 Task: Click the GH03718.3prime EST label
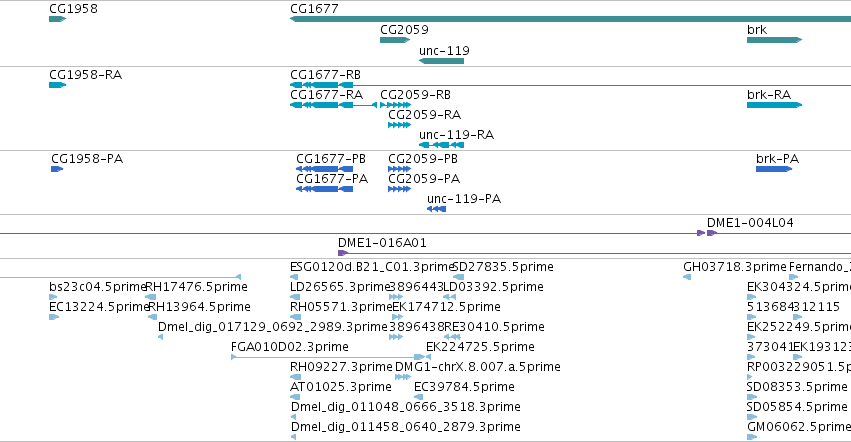pyautogui.click(x=735, y=267)
